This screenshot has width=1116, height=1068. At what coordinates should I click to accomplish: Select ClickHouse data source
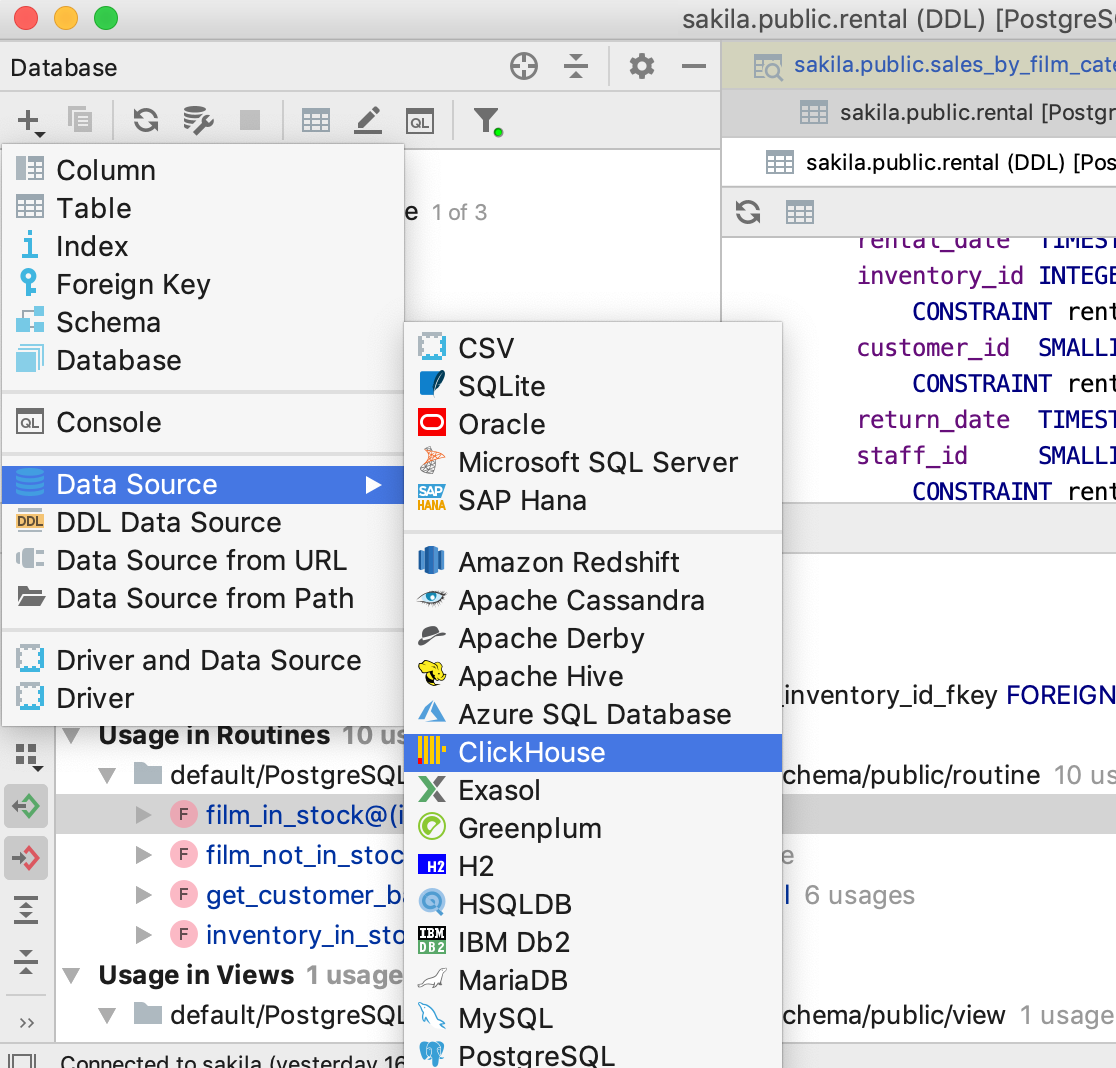coord(593,753)
